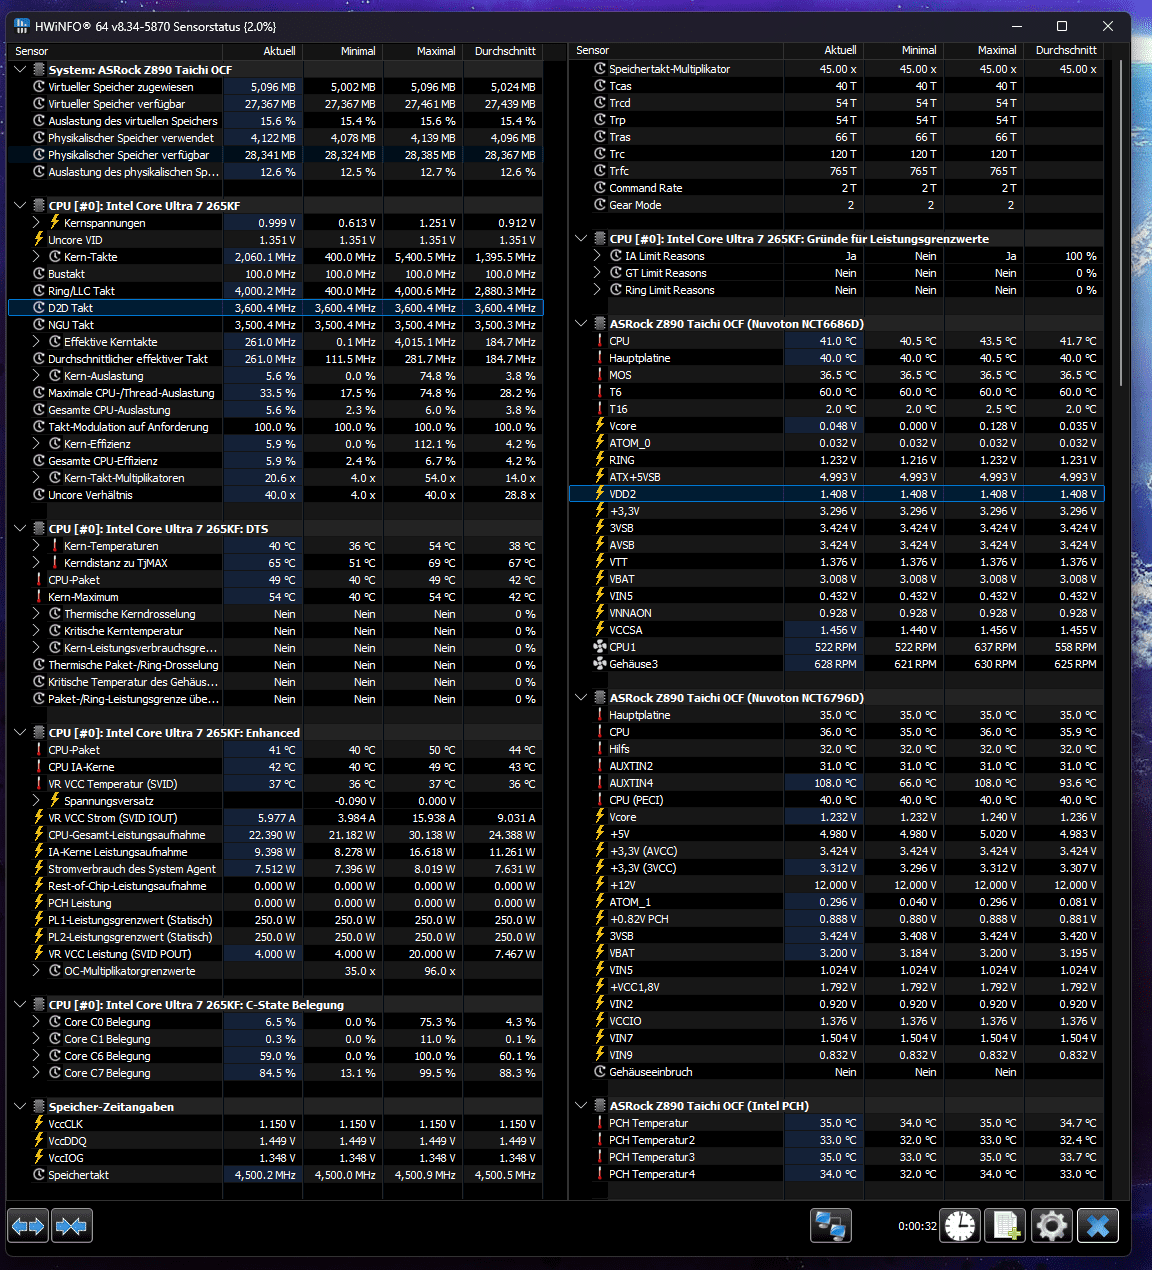Screen dimensions: 1152x1270
Task: Click the thermometer icon beside PCH Temperatur2
Action: point(600,1140)
